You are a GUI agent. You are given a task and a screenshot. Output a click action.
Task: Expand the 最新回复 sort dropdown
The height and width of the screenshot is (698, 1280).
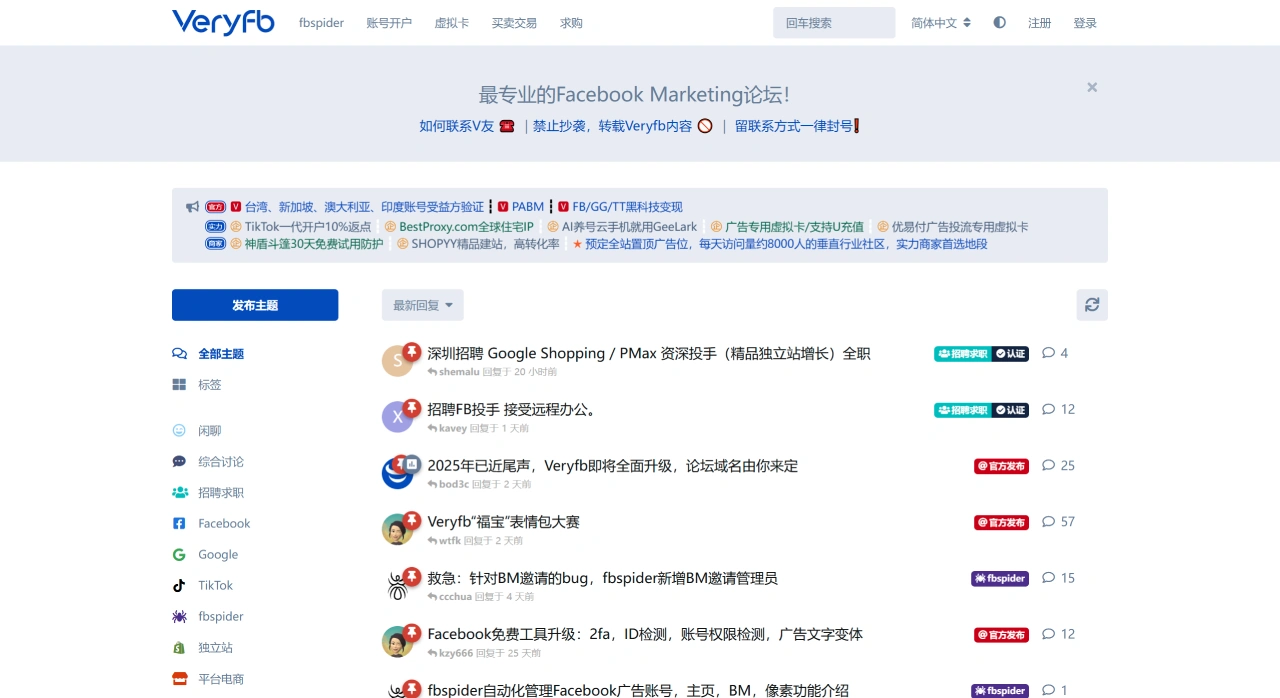coord(422,305)
